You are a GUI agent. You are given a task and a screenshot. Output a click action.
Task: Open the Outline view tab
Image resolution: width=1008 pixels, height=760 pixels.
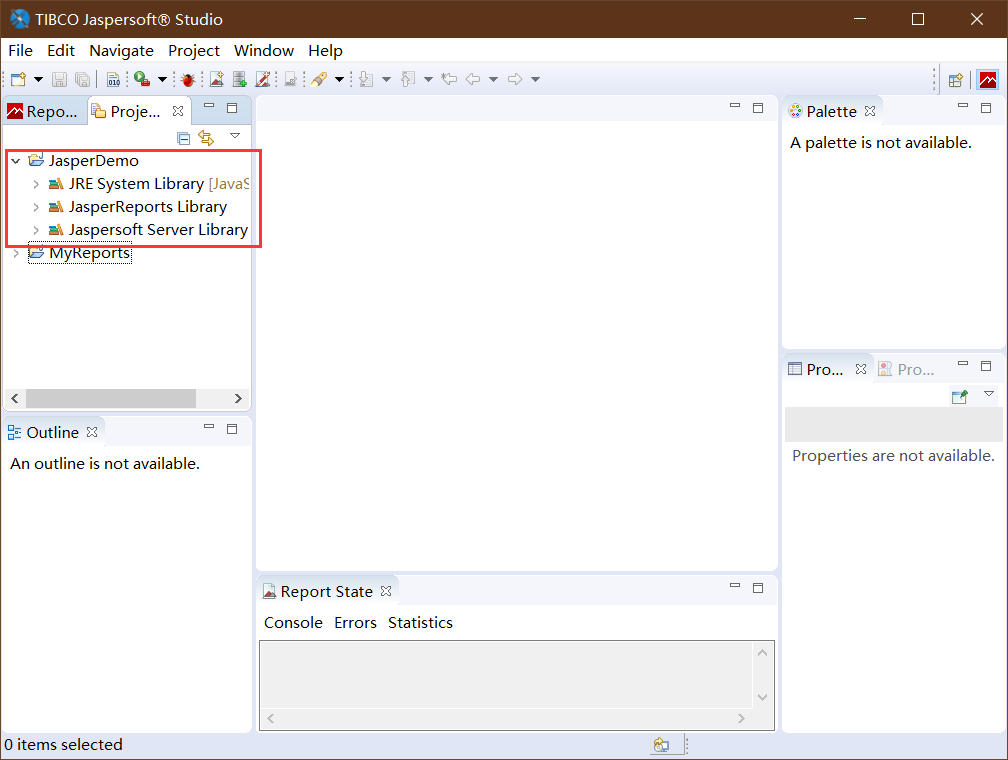(x=54, y=430)
